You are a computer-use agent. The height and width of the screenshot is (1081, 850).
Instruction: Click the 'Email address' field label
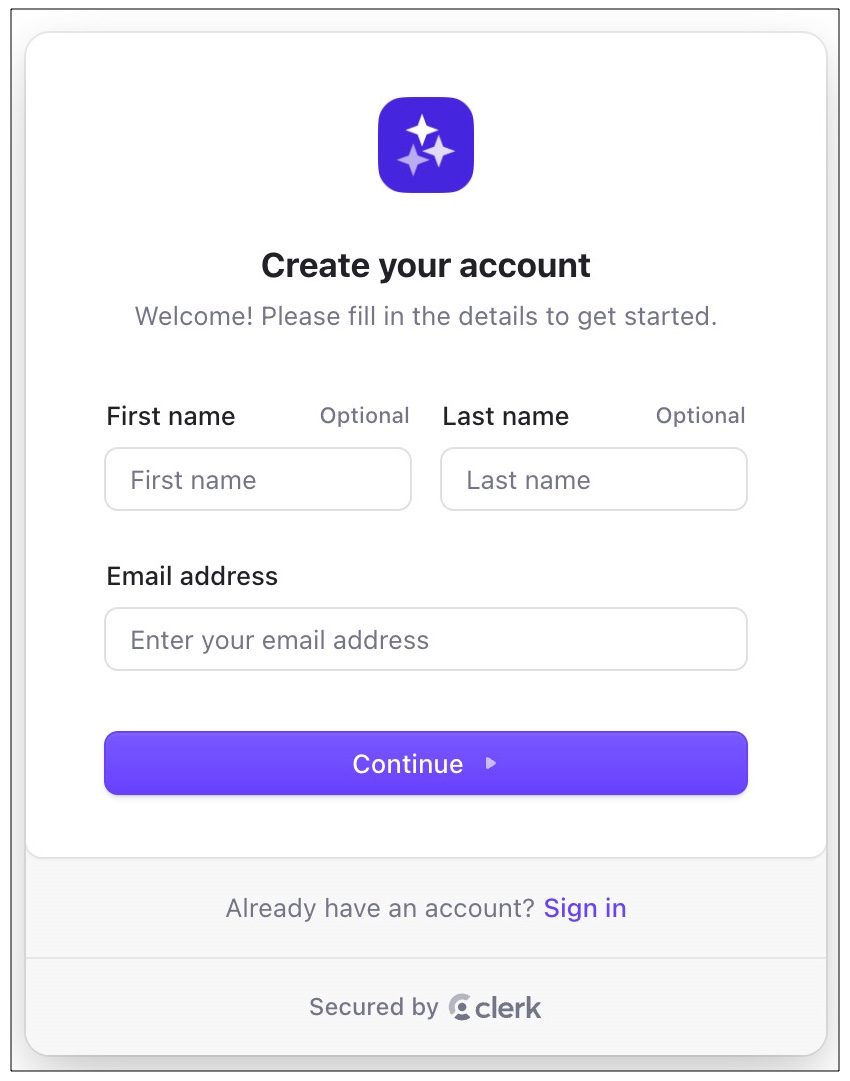click(x=191, y=576)
